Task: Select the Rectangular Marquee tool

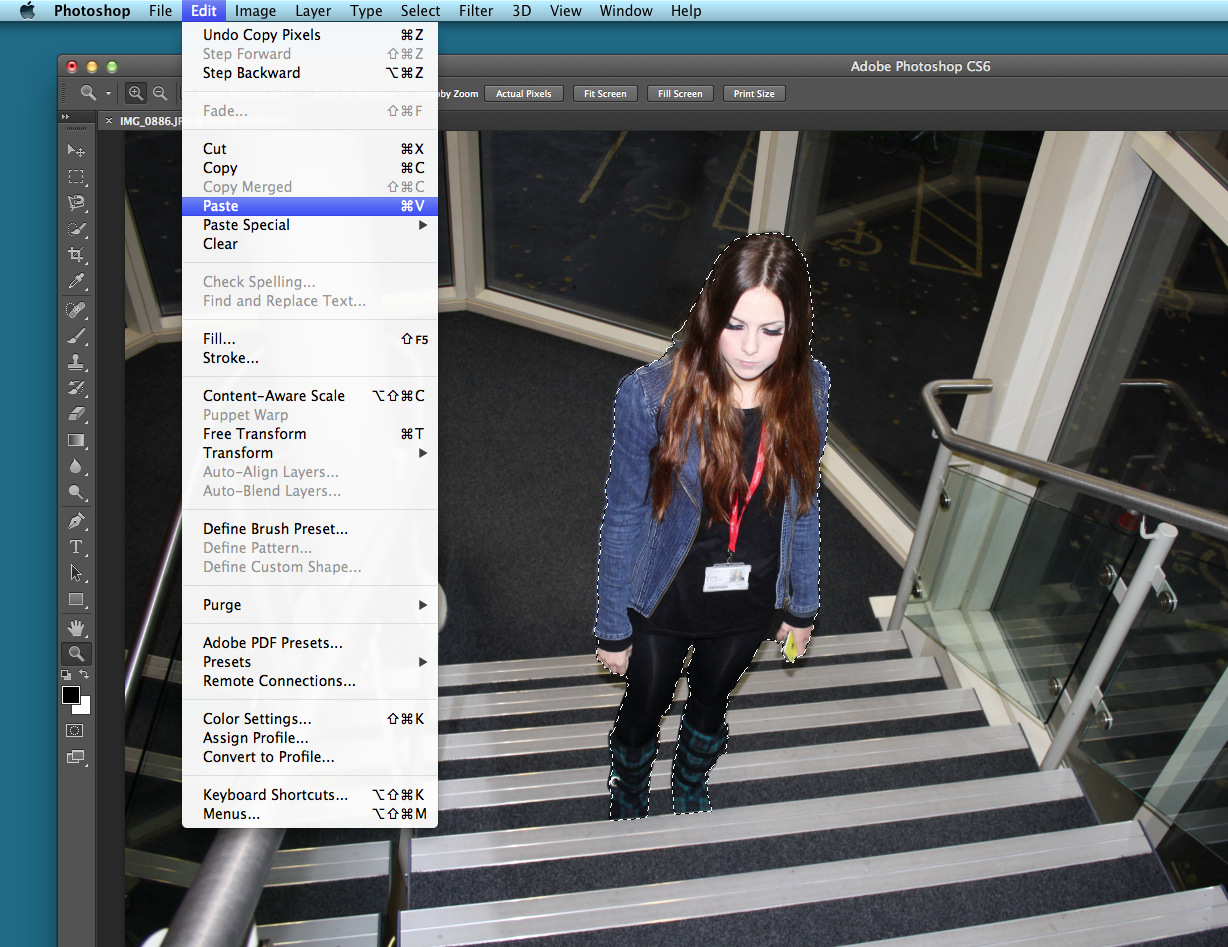Action: tap(76, 177)
